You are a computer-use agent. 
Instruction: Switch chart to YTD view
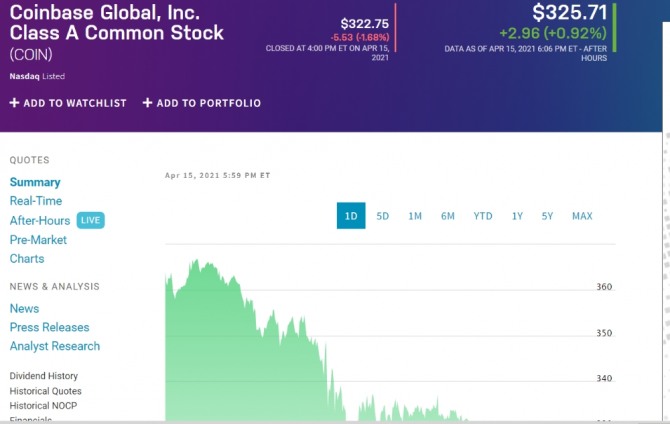tap(483, 216)
